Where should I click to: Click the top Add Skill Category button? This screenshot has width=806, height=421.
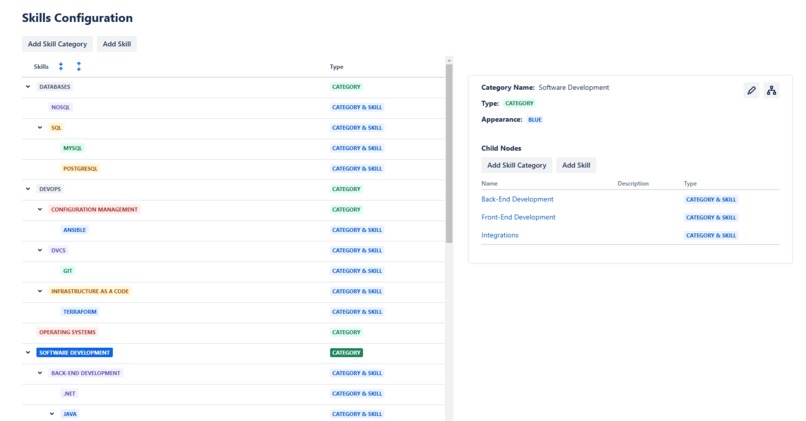[x=57, y=44]
